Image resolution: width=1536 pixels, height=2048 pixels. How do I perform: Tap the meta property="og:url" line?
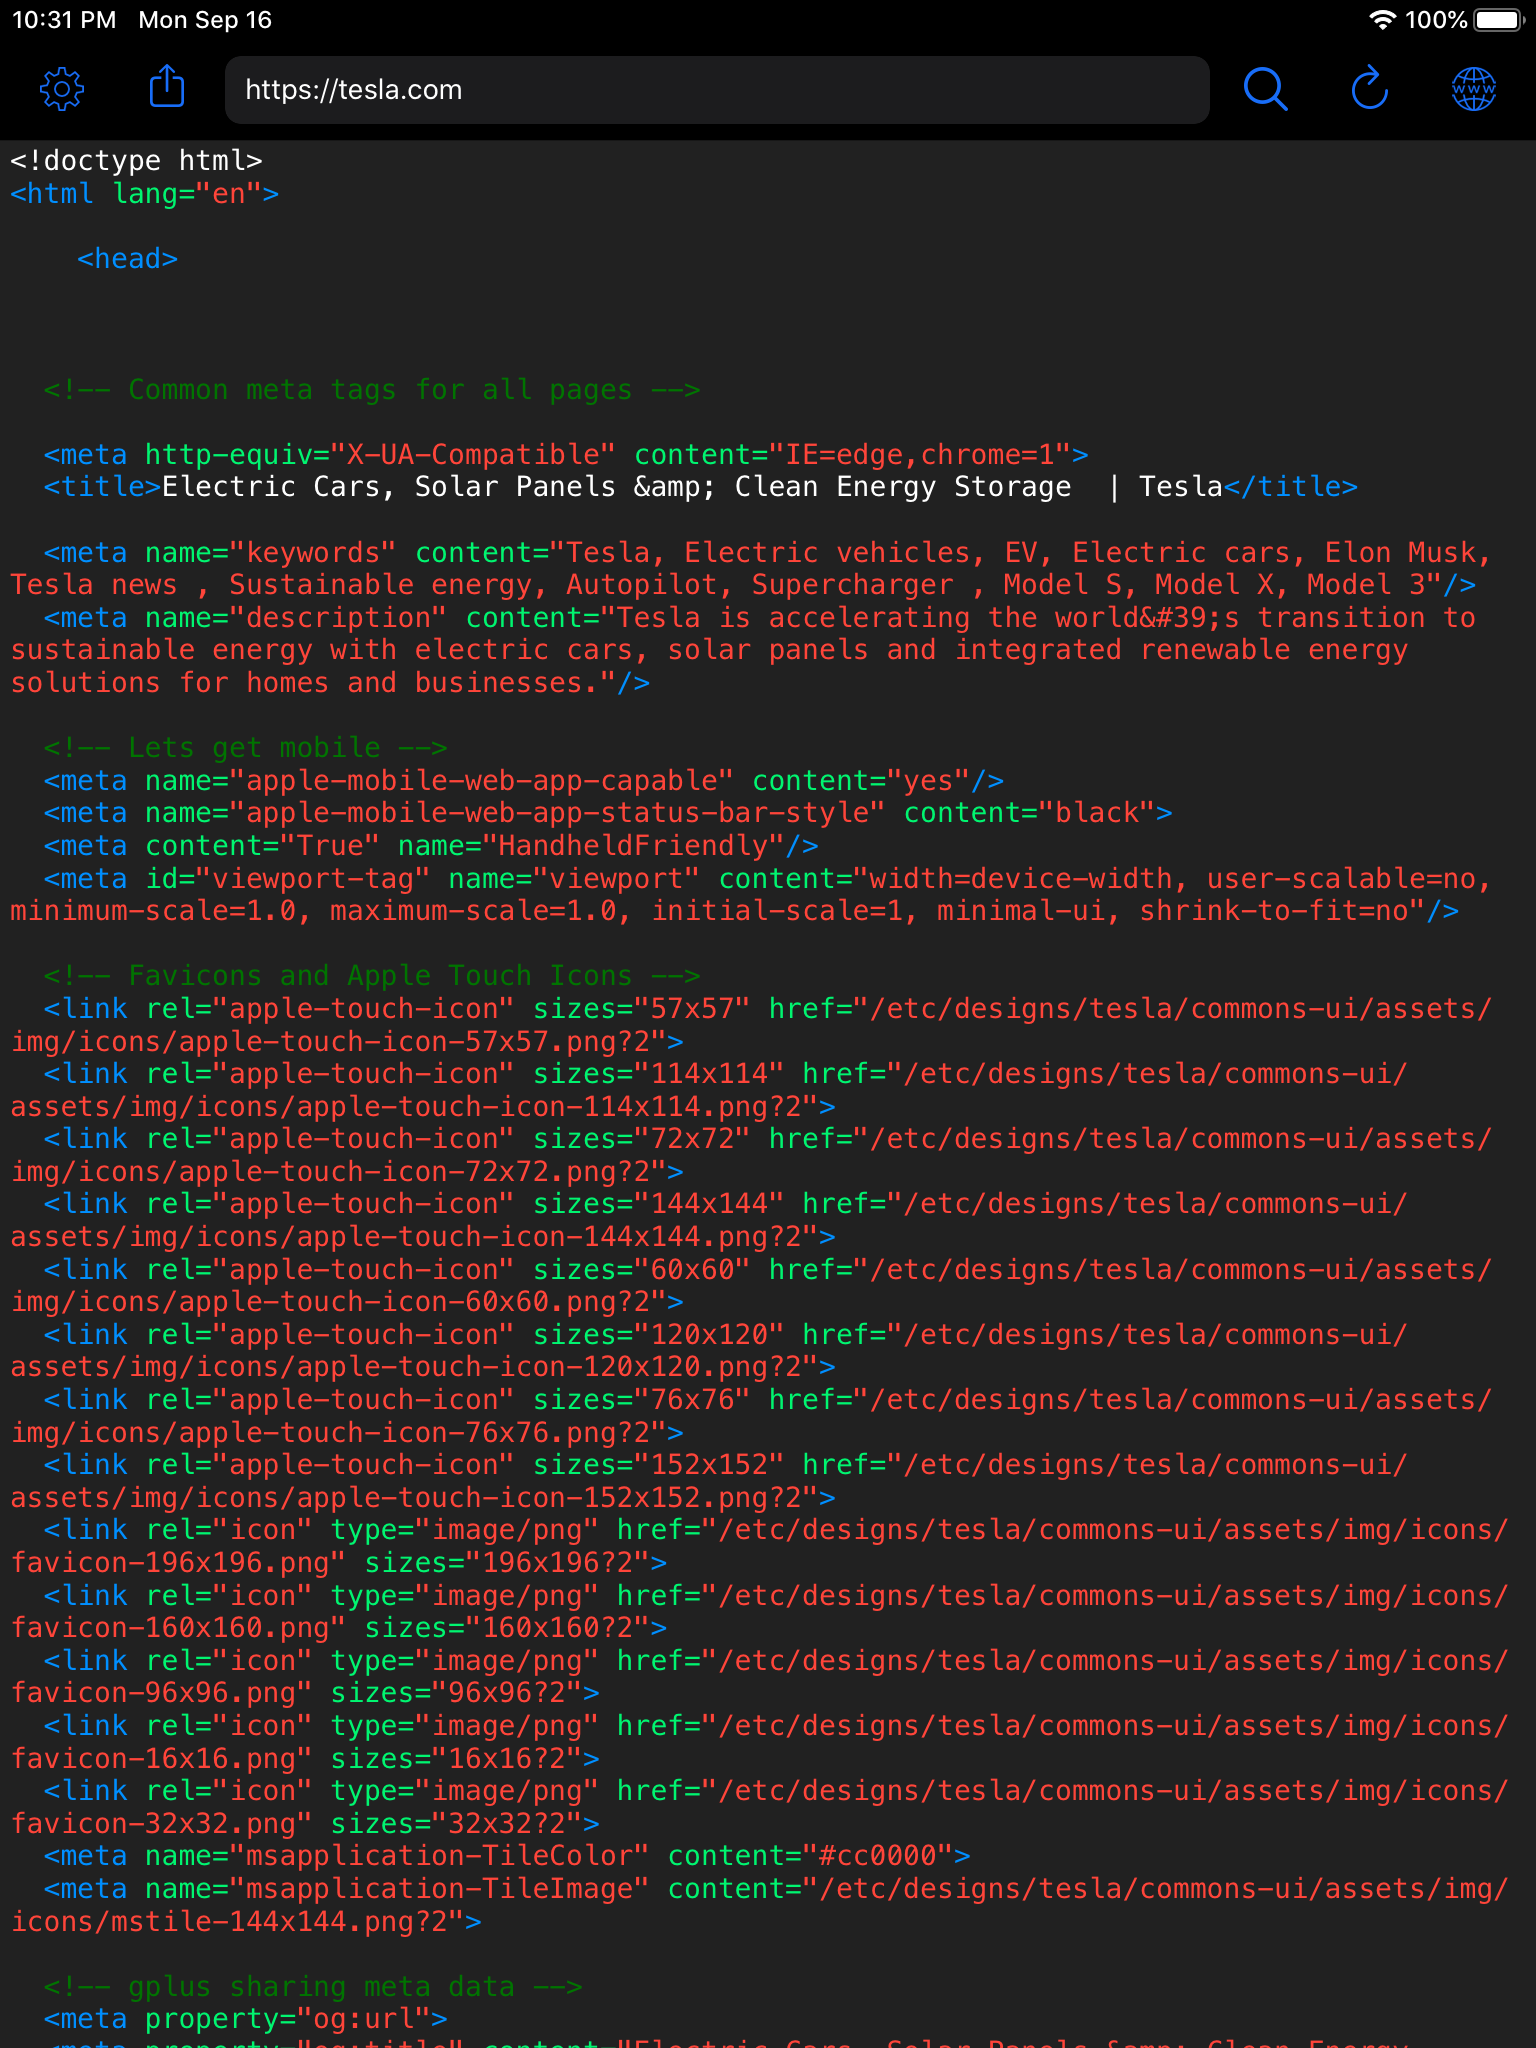point(245,2018)
